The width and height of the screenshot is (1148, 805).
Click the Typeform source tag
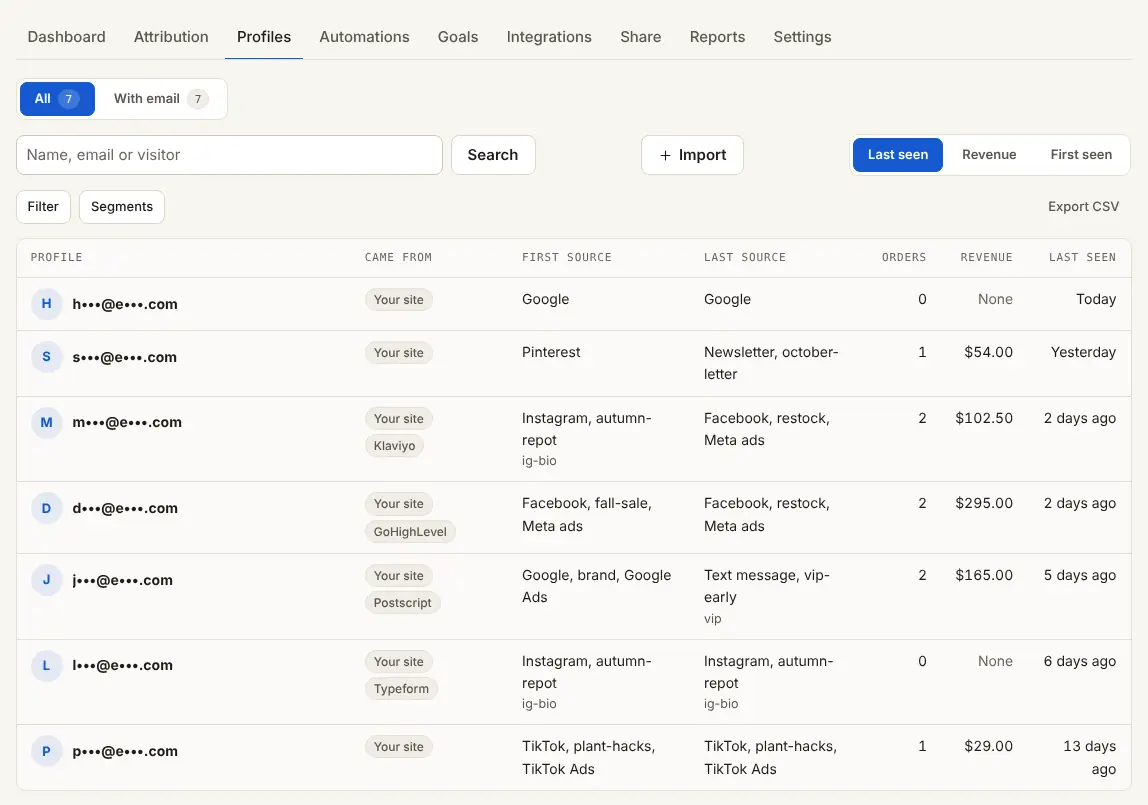pyautogui.click(x=401, y=689)
